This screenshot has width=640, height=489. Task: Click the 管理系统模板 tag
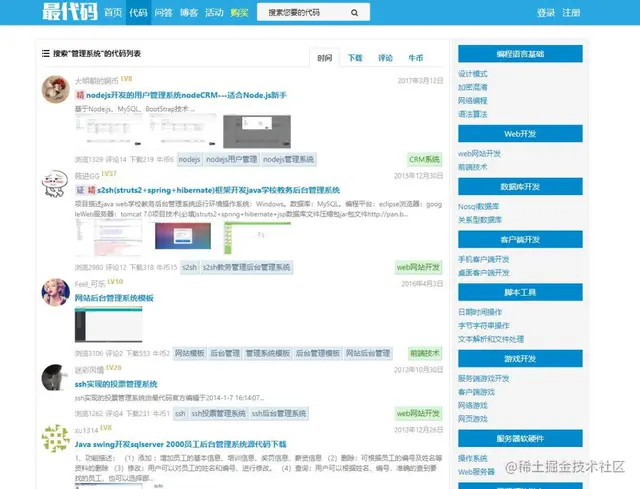[268, 353]
